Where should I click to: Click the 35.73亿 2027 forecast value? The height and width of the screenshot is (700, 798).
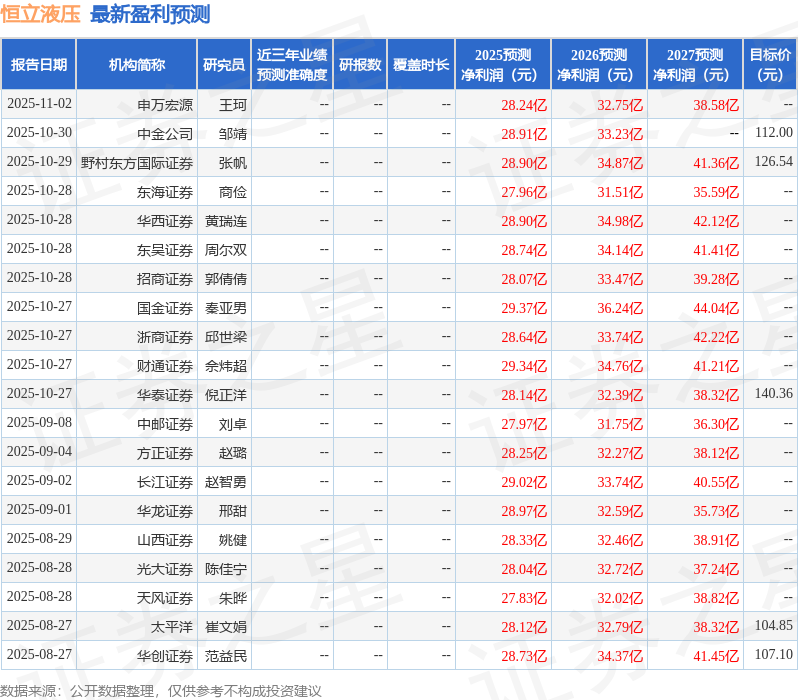coord(716,512)
